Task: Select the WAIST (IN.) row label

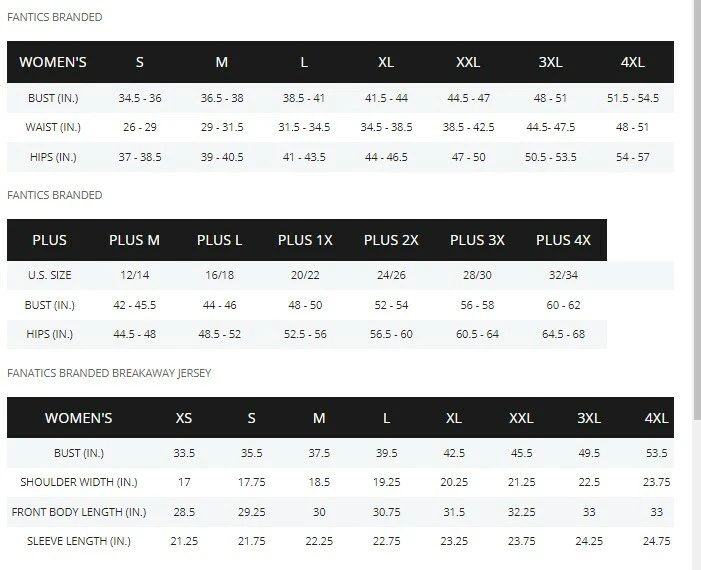Action: point(56,128)
